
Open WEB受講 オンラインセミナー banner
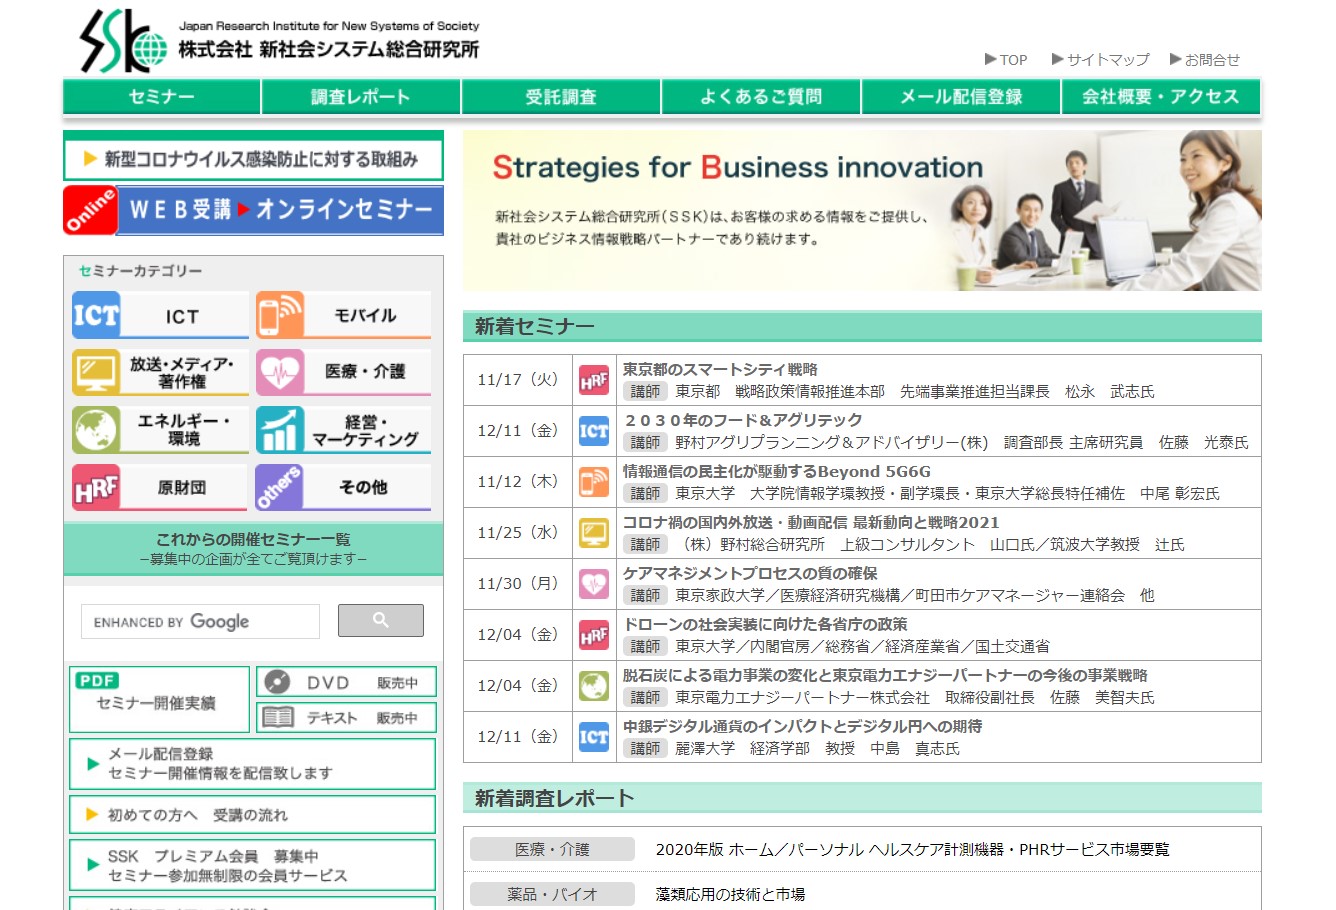coord(253,210)
